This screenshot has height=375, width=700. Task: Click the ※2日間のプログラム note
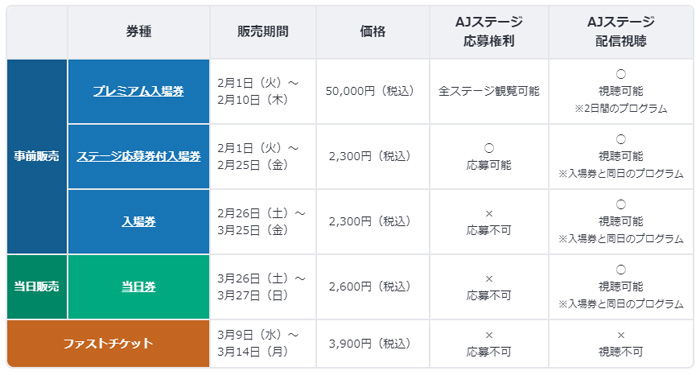(x=621, y=109)
